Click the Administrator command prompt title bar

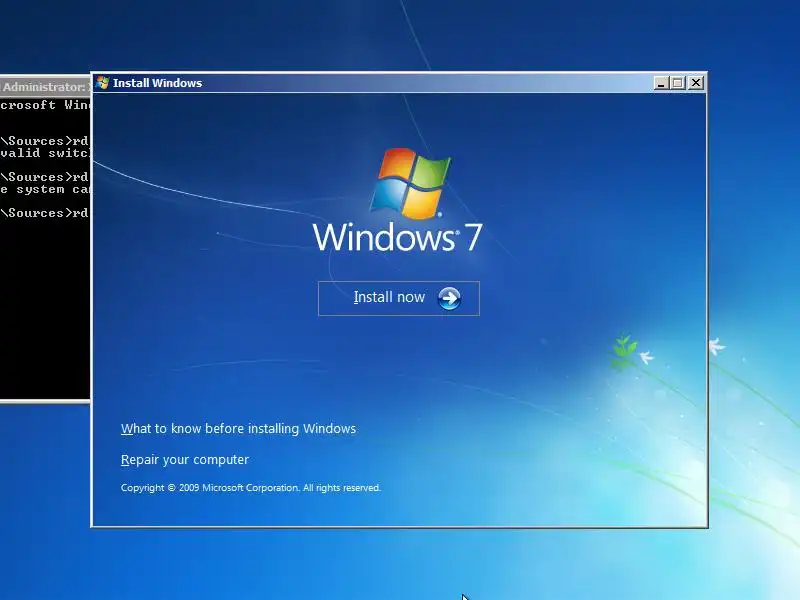pos(45,87)
